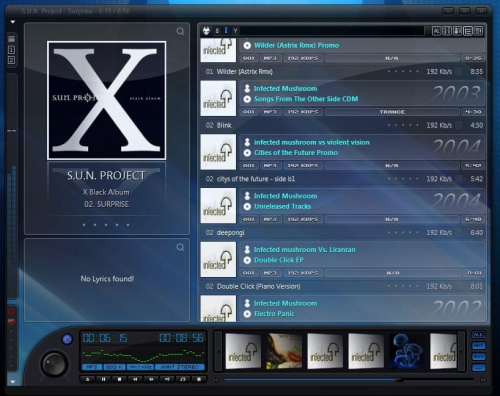The height and width of the screenshot is (396, 500).
Task: Open the fox-head menu icon in playlist header
Action: (206, 31)
